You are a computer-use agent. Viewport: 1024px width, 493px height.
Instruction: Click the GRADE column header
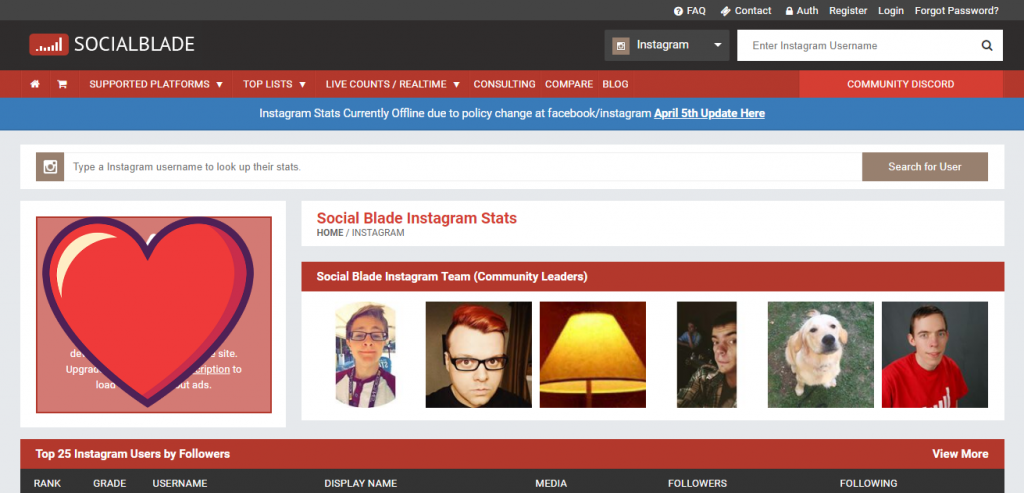click(x=110, y=484)
